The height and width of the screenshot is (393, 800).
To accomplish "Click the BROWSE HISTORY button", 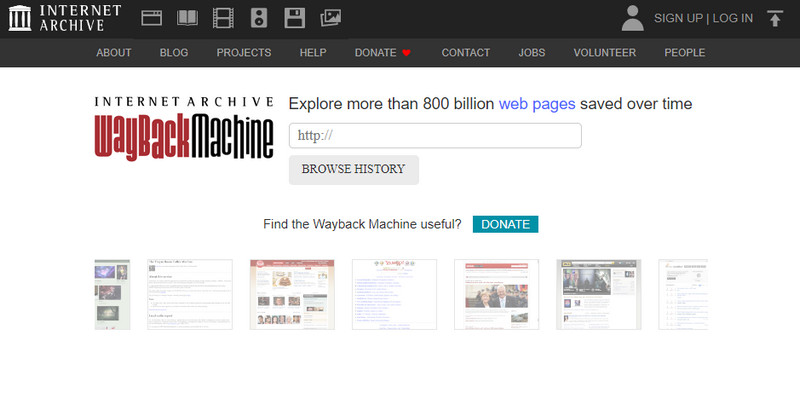I will tap(354, 169).
